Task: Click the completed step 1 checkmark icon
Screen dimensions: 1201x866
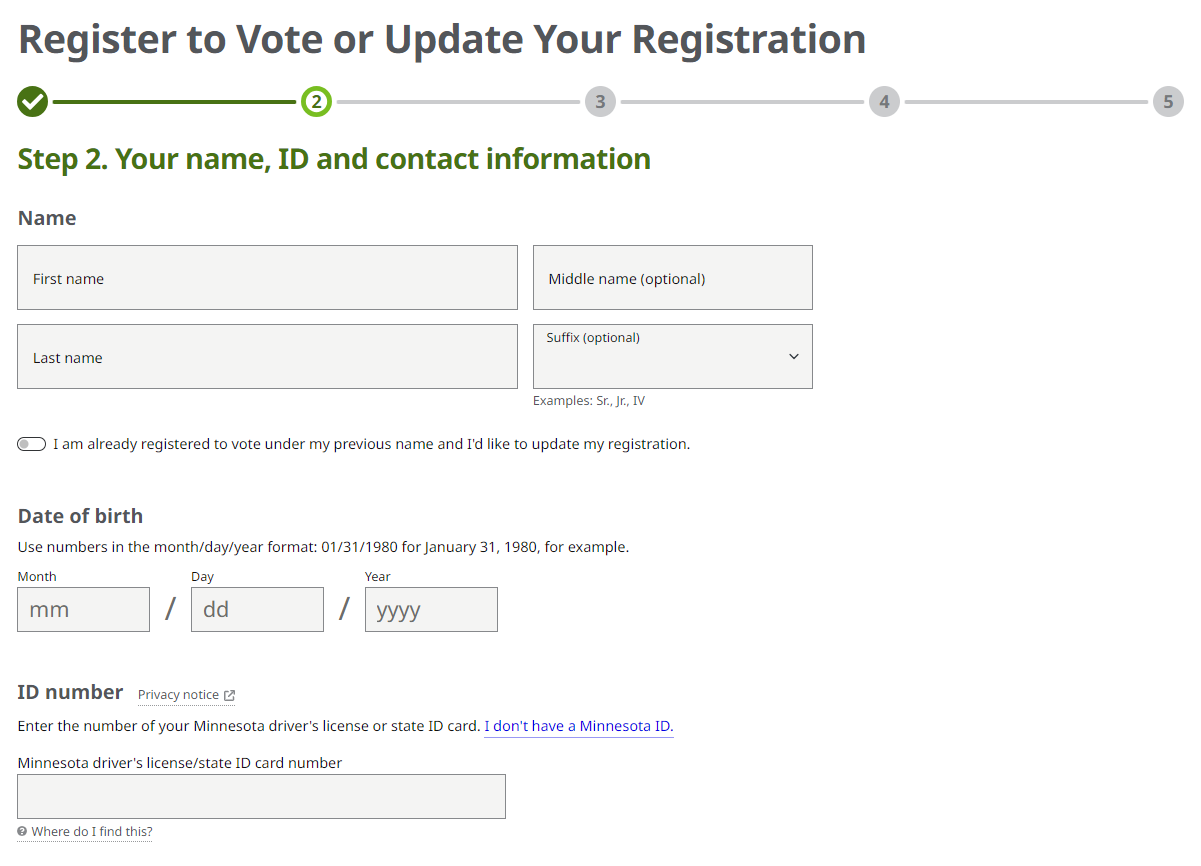Action: [x=33, y=101]
